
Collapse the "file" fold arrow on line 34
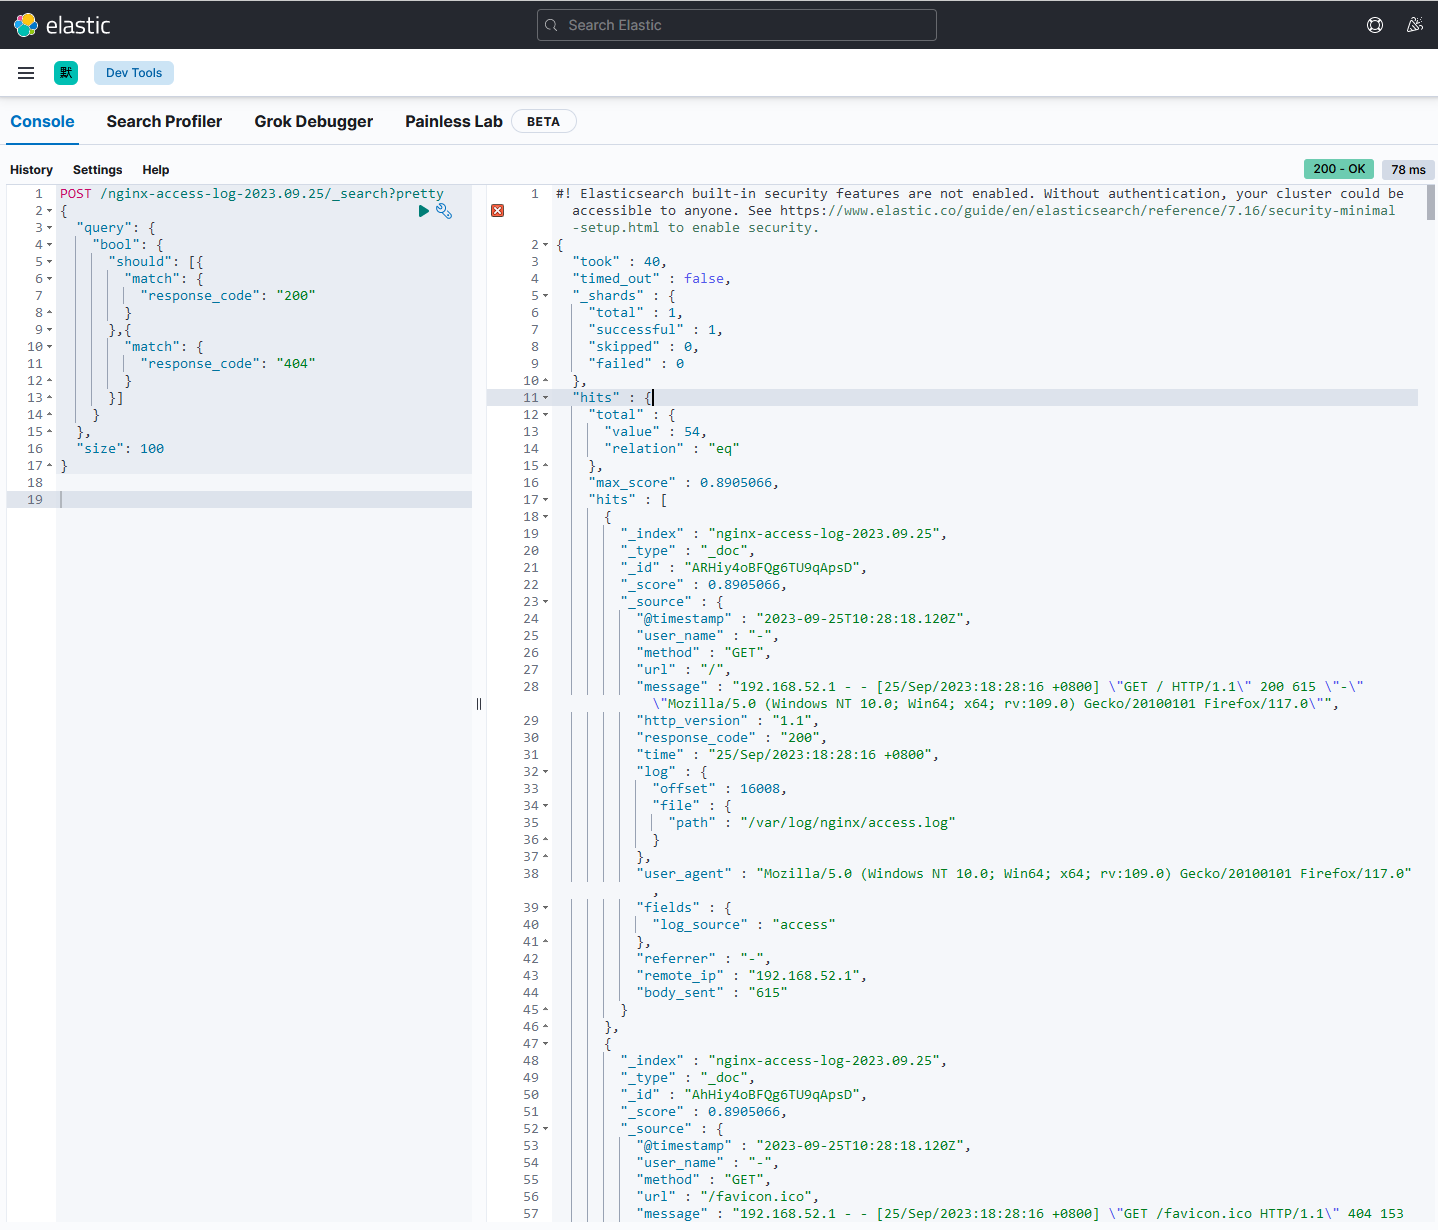point(546,806)
